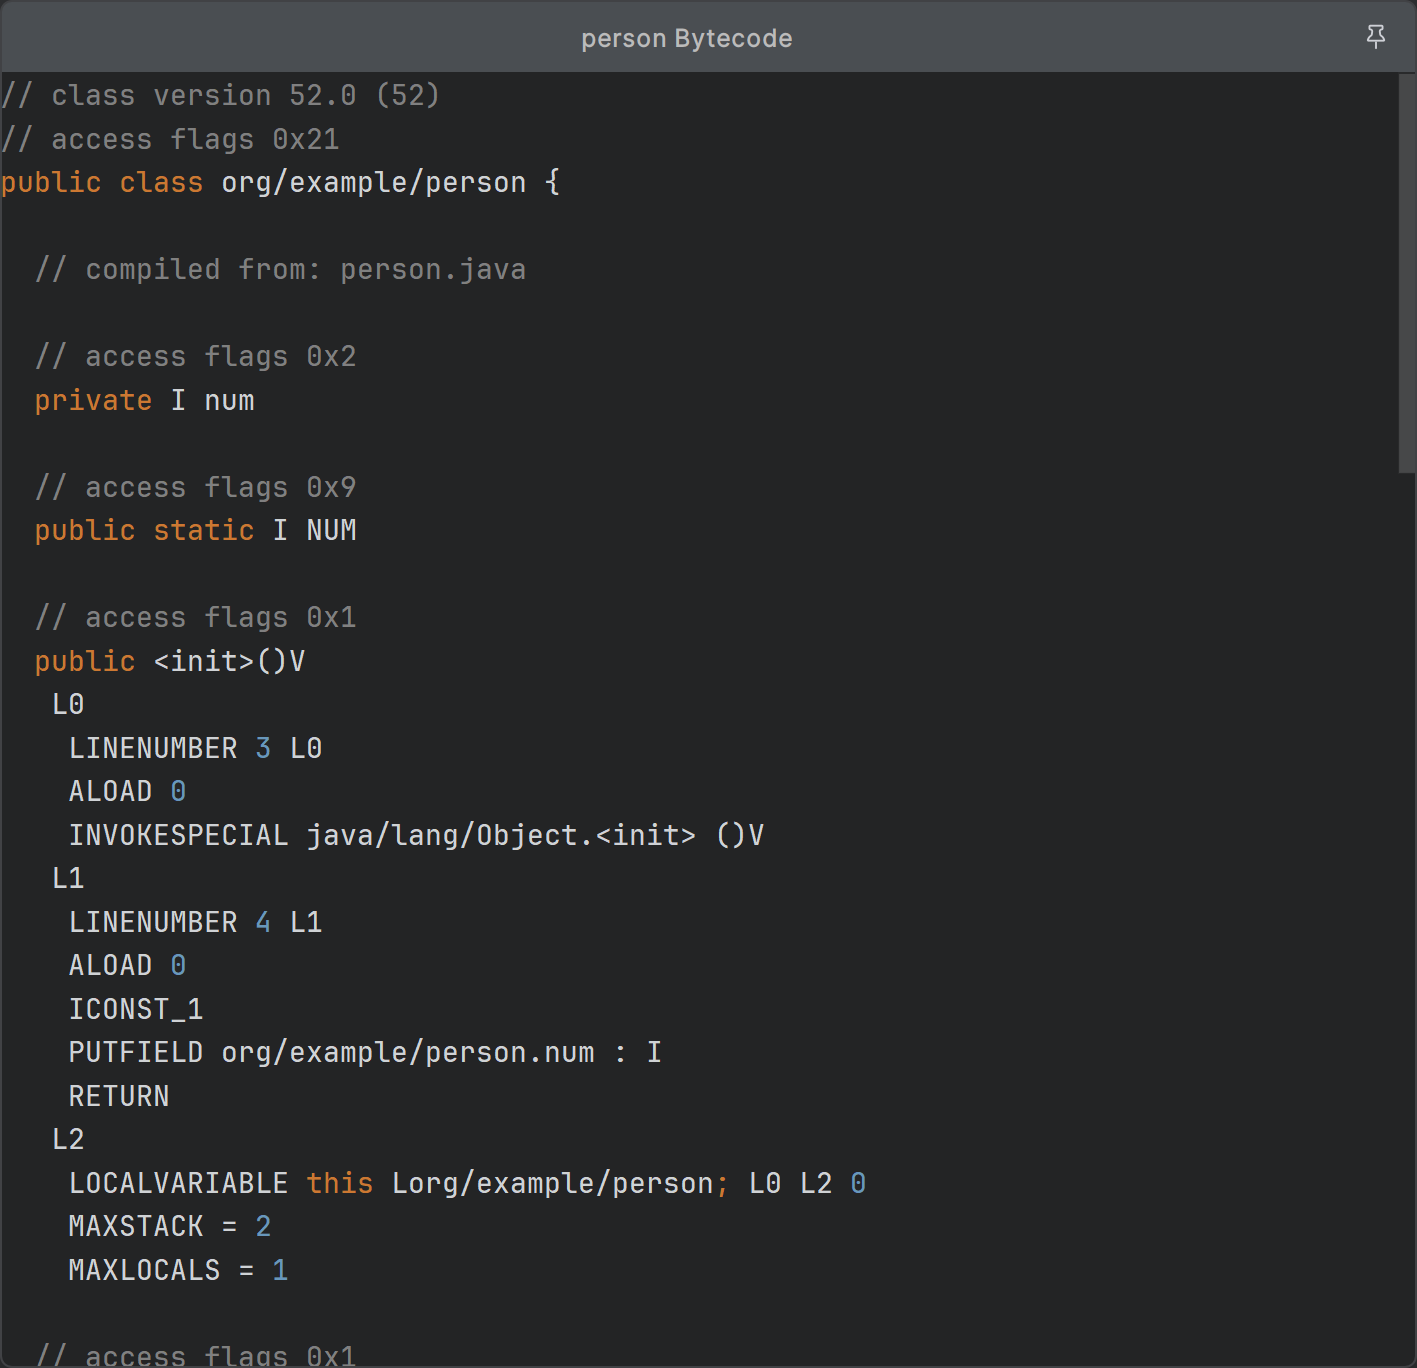The height and width of the screenshot is (1368, 1417).
Task: Click the 'ICONST_1' instruction
Action: 136,1009
